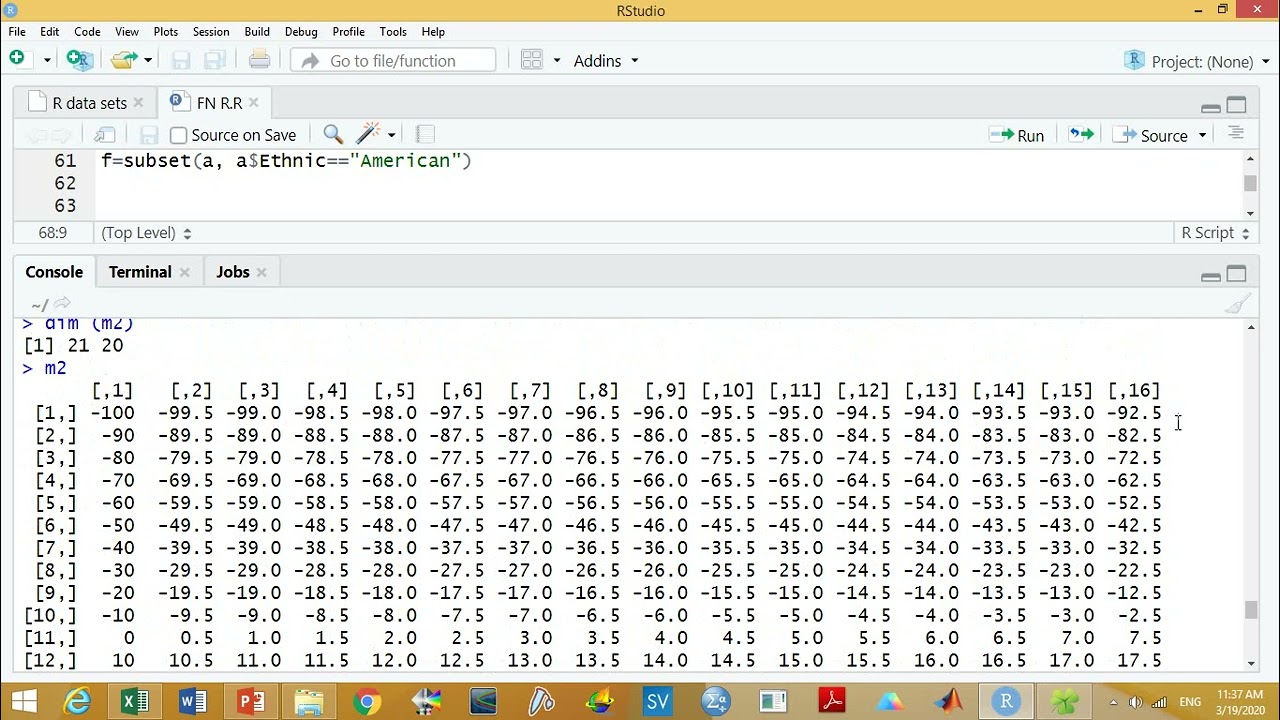The height and width of the screenshot is (720, 1280).
Task: Show document outline icon
Action: [x=1236, y=133]
